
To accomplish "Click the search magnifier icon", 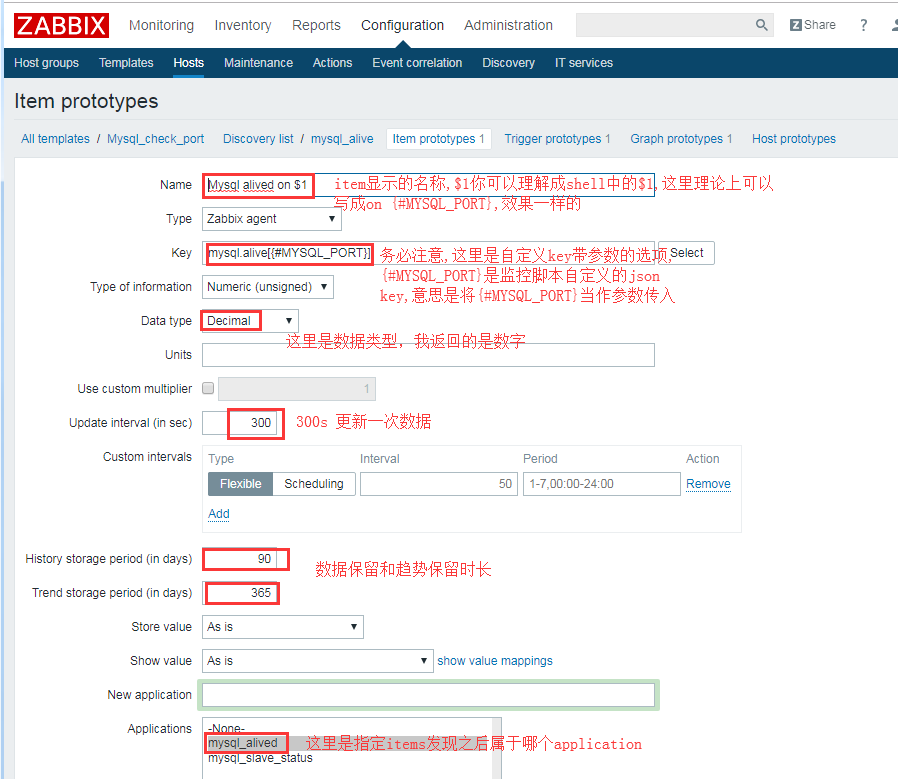I will pos(761,24).
